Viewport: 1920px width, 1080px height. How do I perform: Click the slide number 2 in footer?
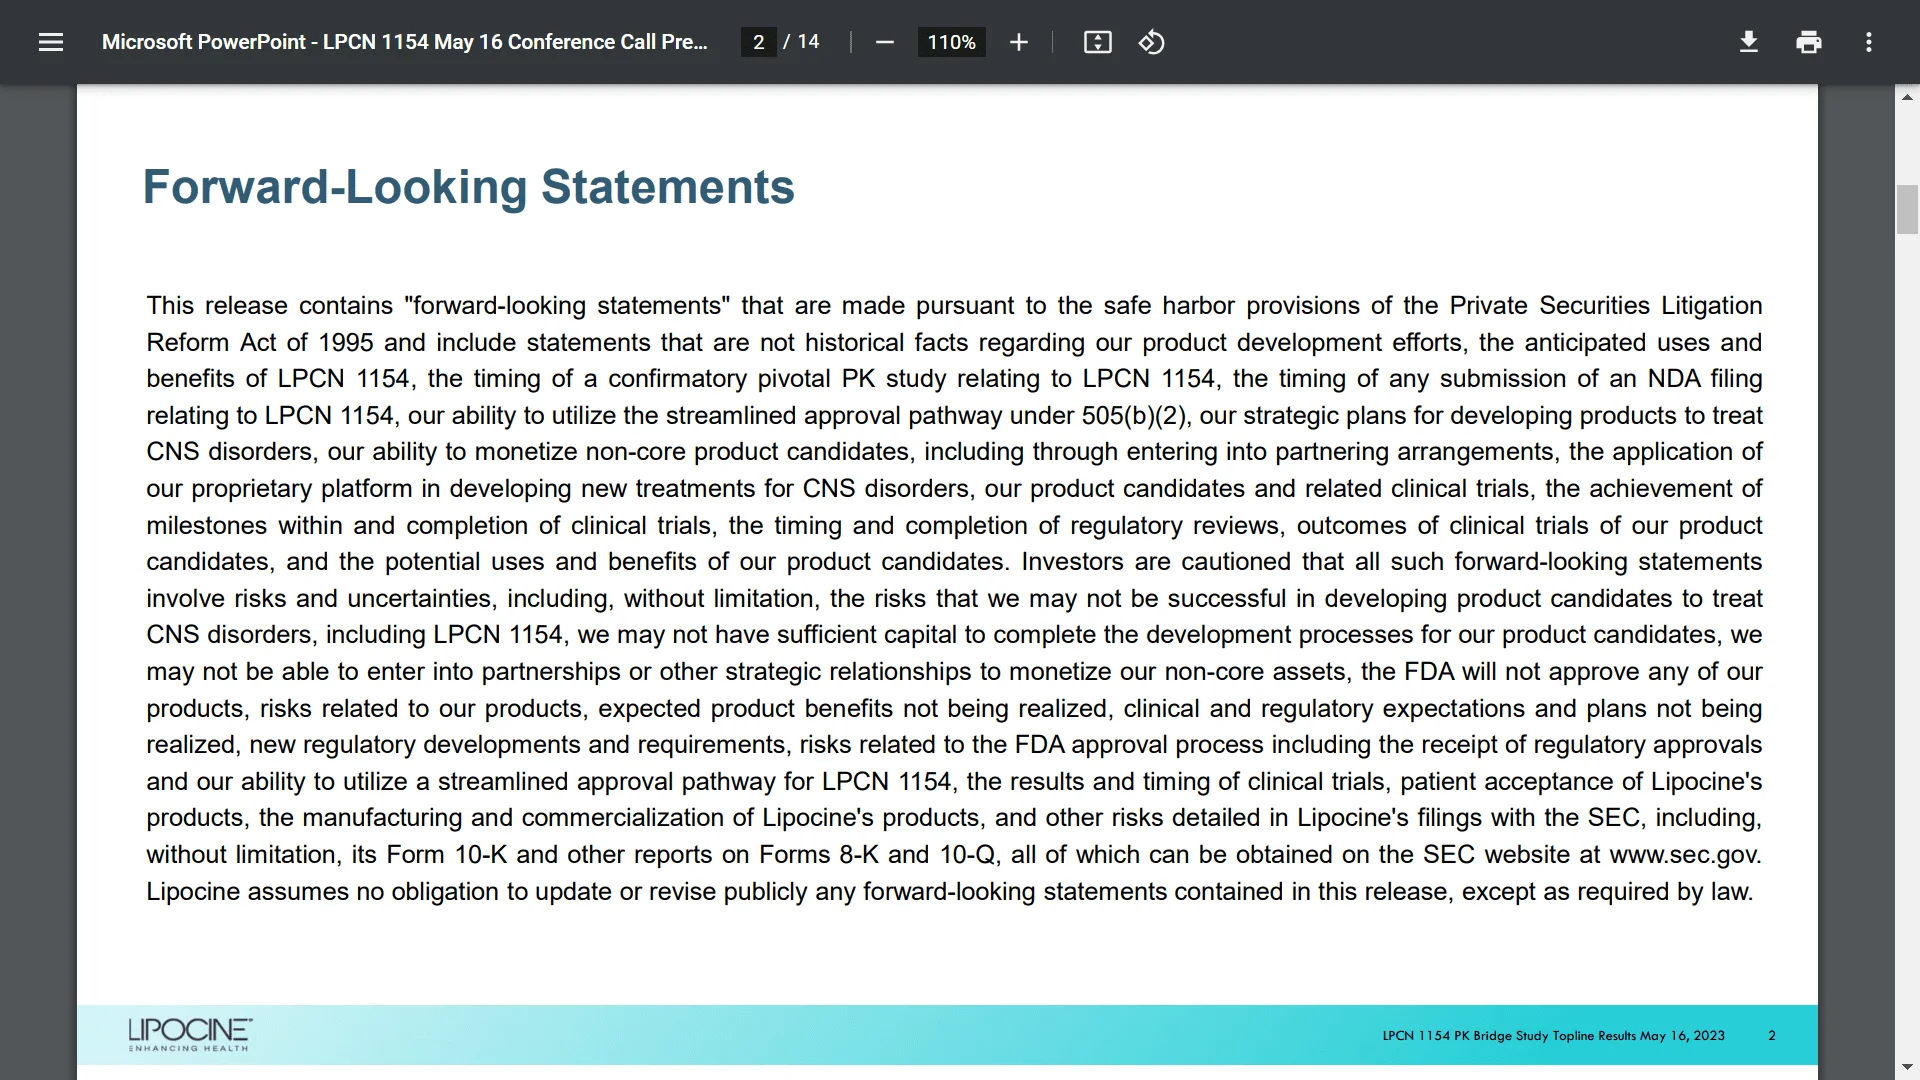pyautogui.click(x=1772, y=1036)
